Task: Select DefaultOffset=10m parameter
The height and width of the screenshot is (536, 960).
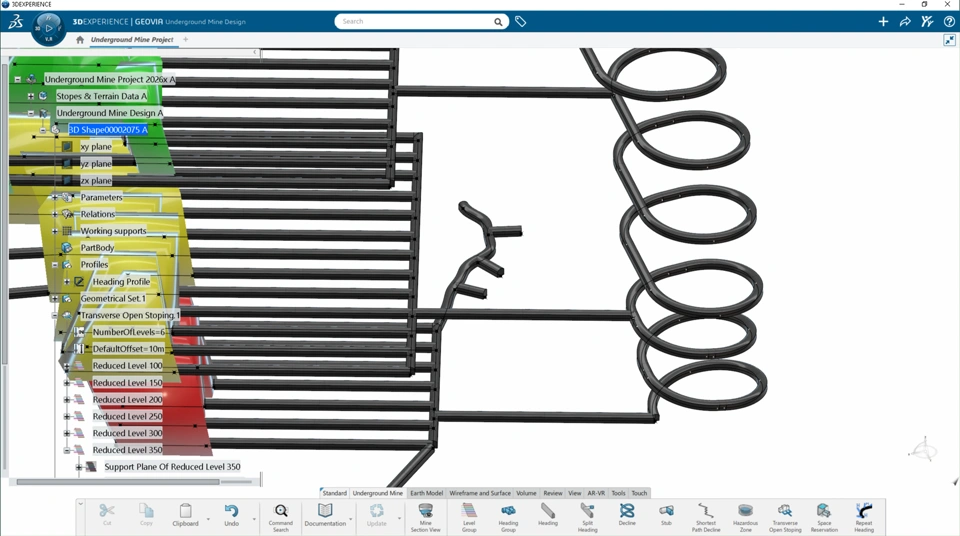Action: pyautogui.click(x=129, y=349)
